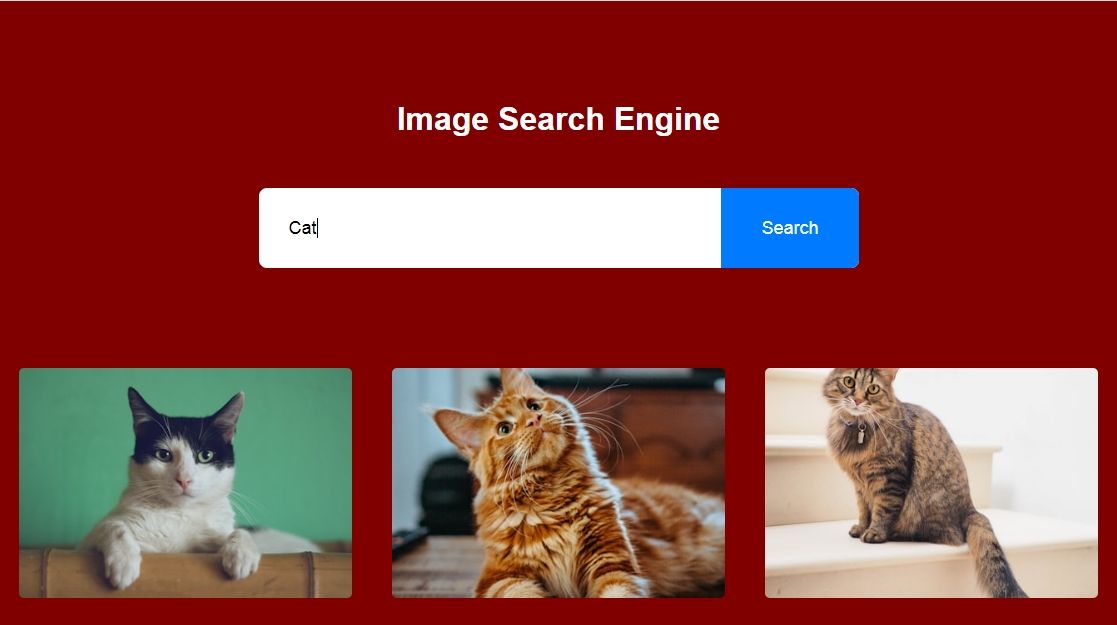Click the tabby cat's metal collar tag
This screenshot has height=625, width=1117.
tap(861, 434)
